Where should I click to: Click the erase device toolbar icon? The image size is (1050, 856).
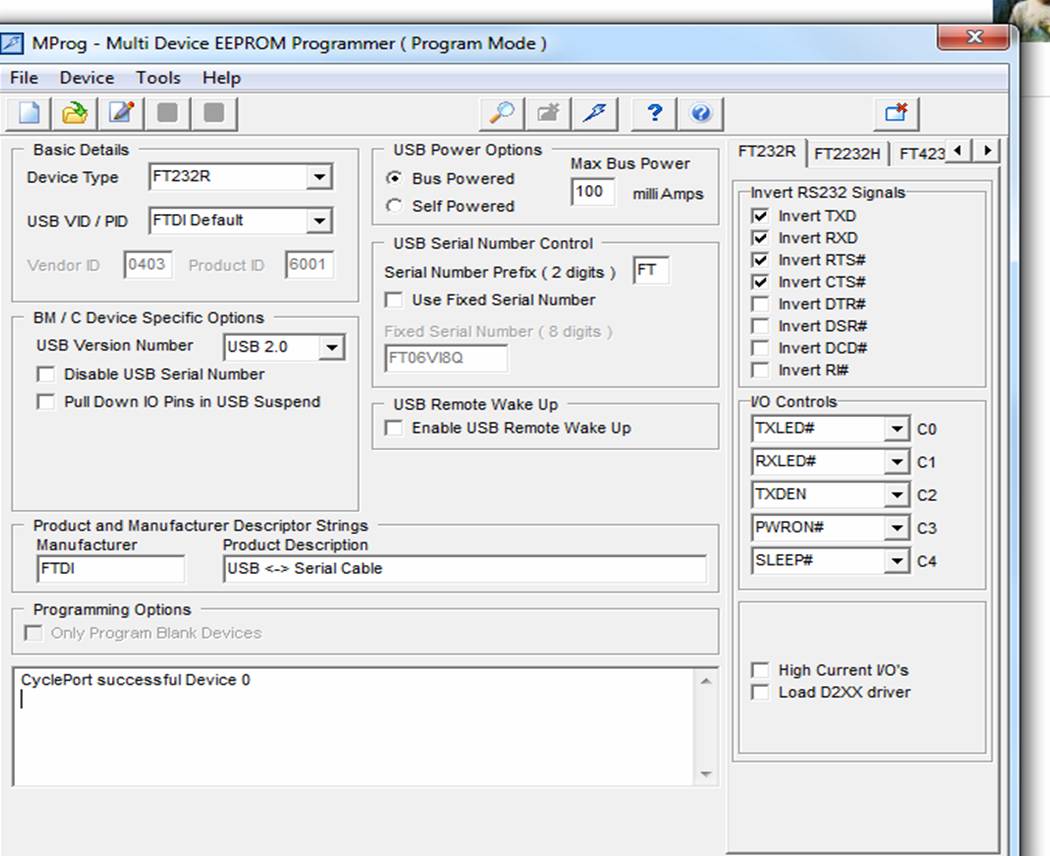coord(547,113)
